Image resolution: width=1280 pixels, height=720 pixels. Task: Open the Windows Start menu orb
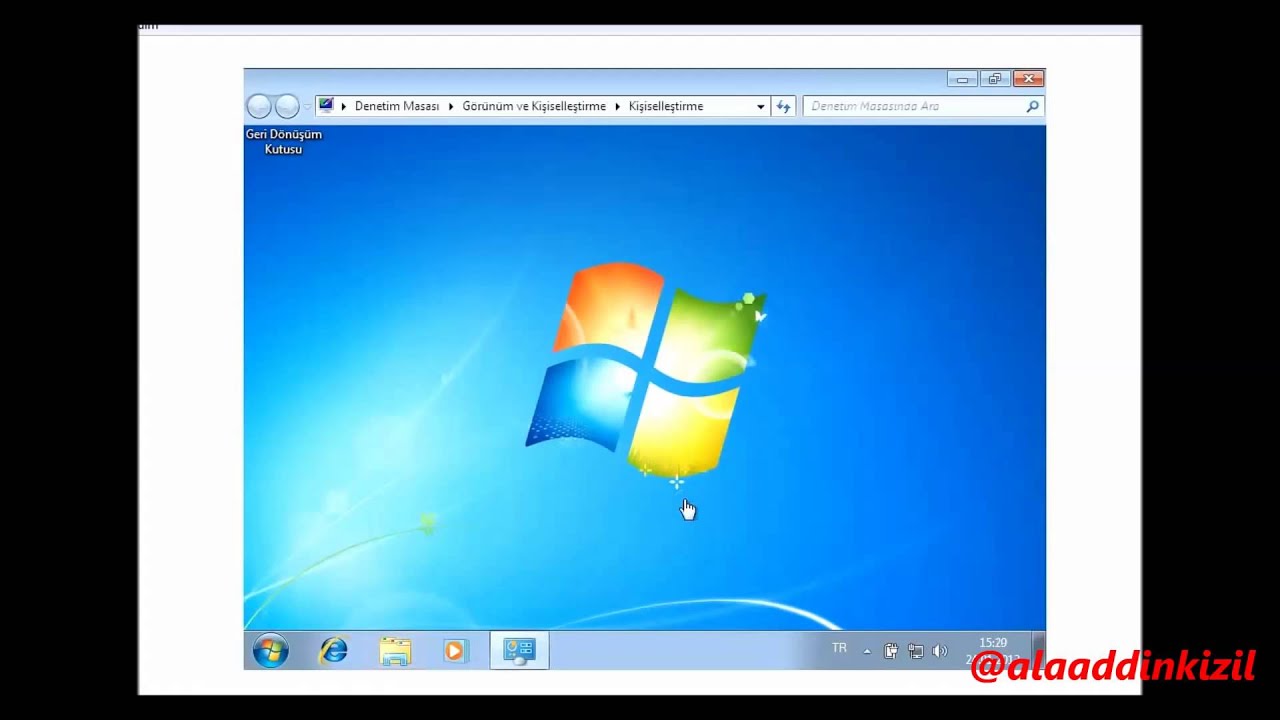coord(271,651)
